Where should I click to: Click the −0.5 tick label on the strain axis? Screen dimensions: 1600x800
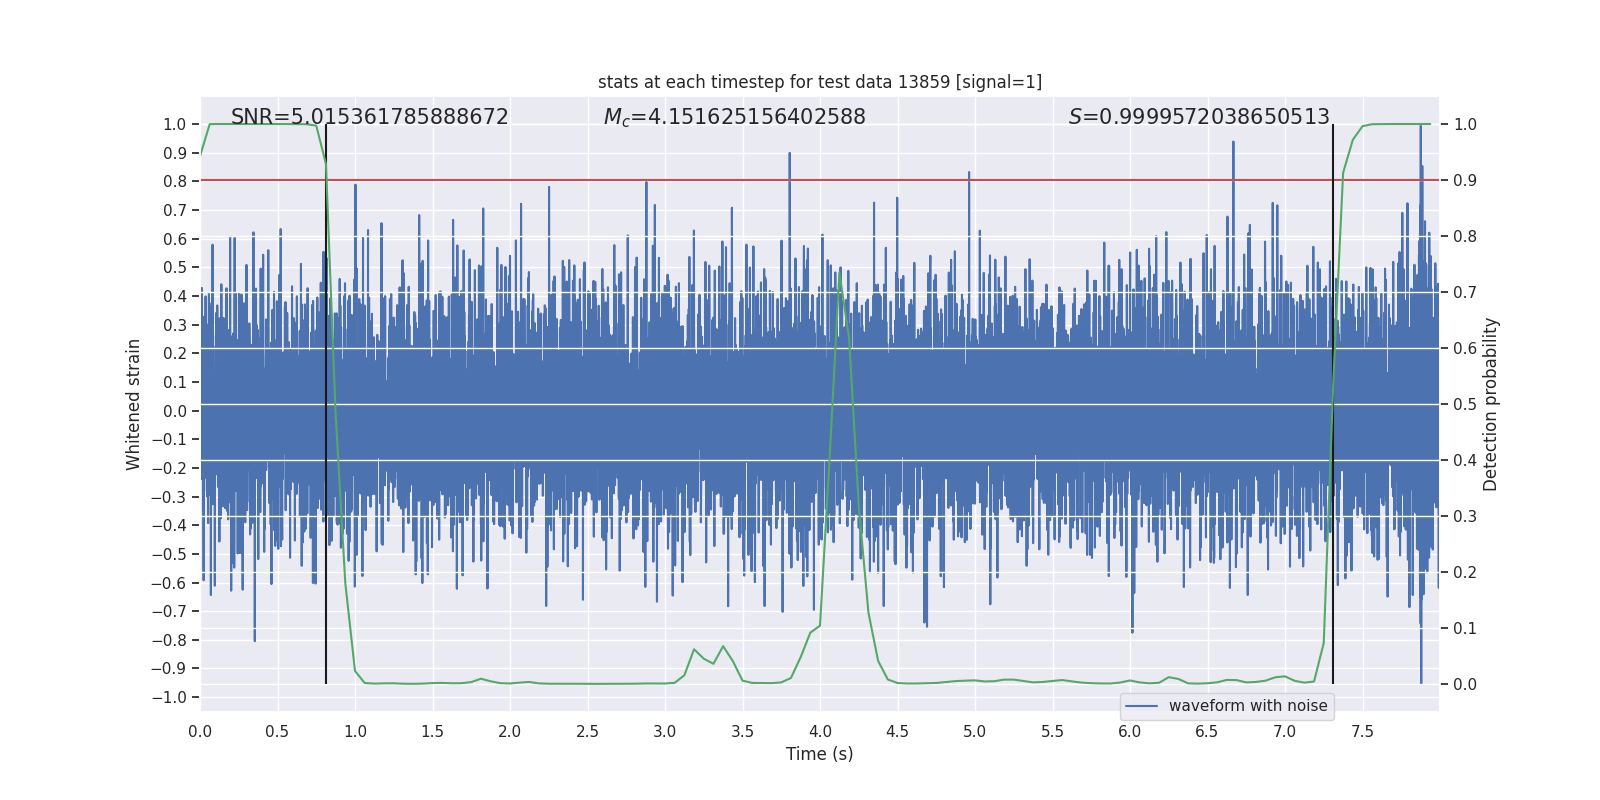[x=169, y=555]
